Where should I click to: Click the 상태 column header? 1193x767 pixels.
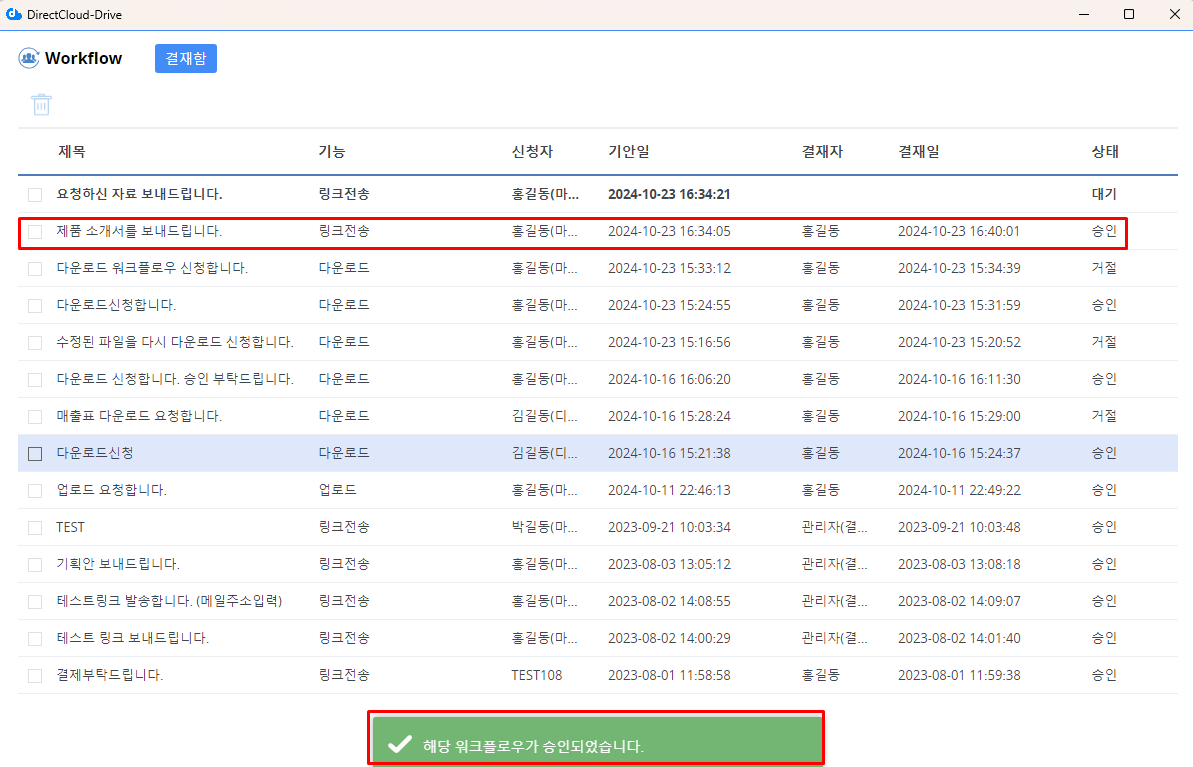click(x=1105, y=152)
